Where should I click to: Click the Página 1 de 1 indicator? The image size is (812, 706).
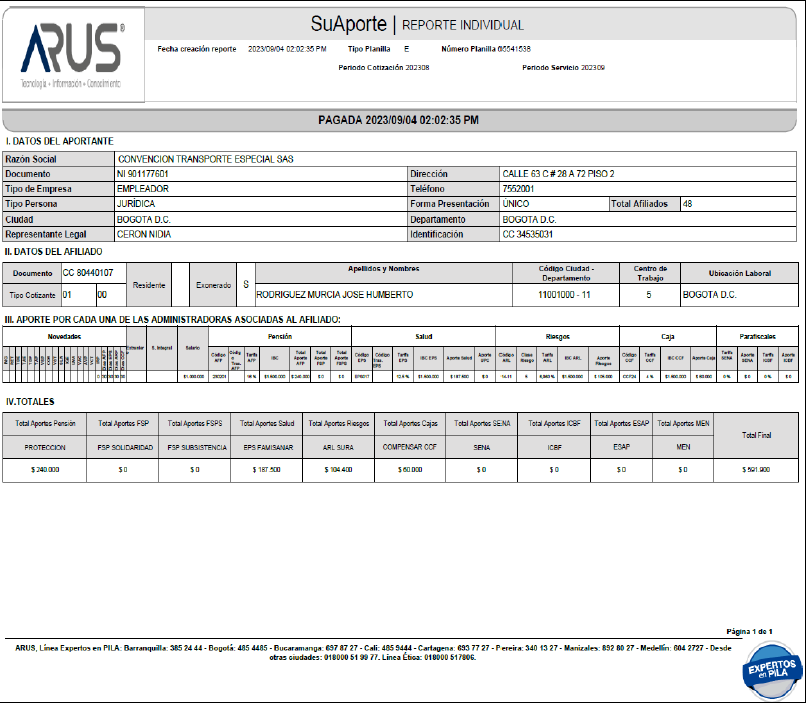point(751,632)
